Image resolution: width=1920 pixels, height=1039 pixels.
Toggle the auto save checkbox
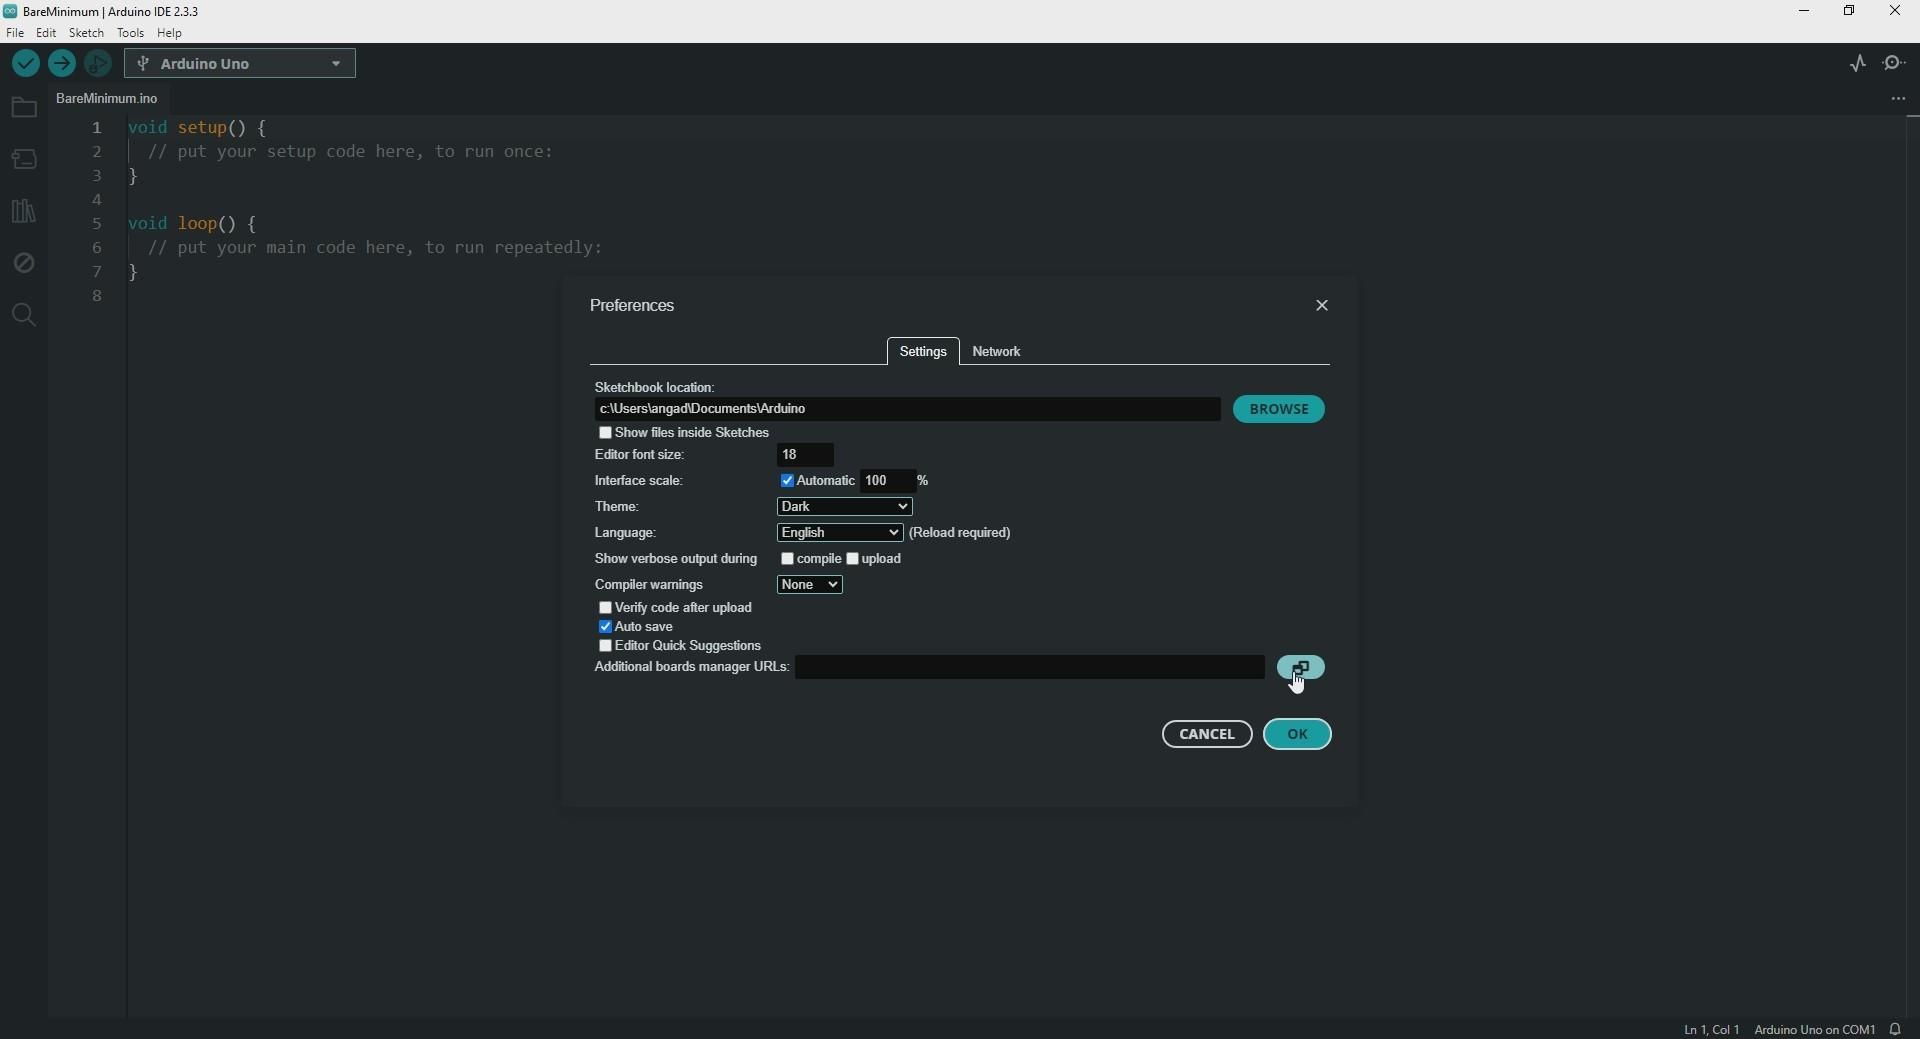(605, 627)
